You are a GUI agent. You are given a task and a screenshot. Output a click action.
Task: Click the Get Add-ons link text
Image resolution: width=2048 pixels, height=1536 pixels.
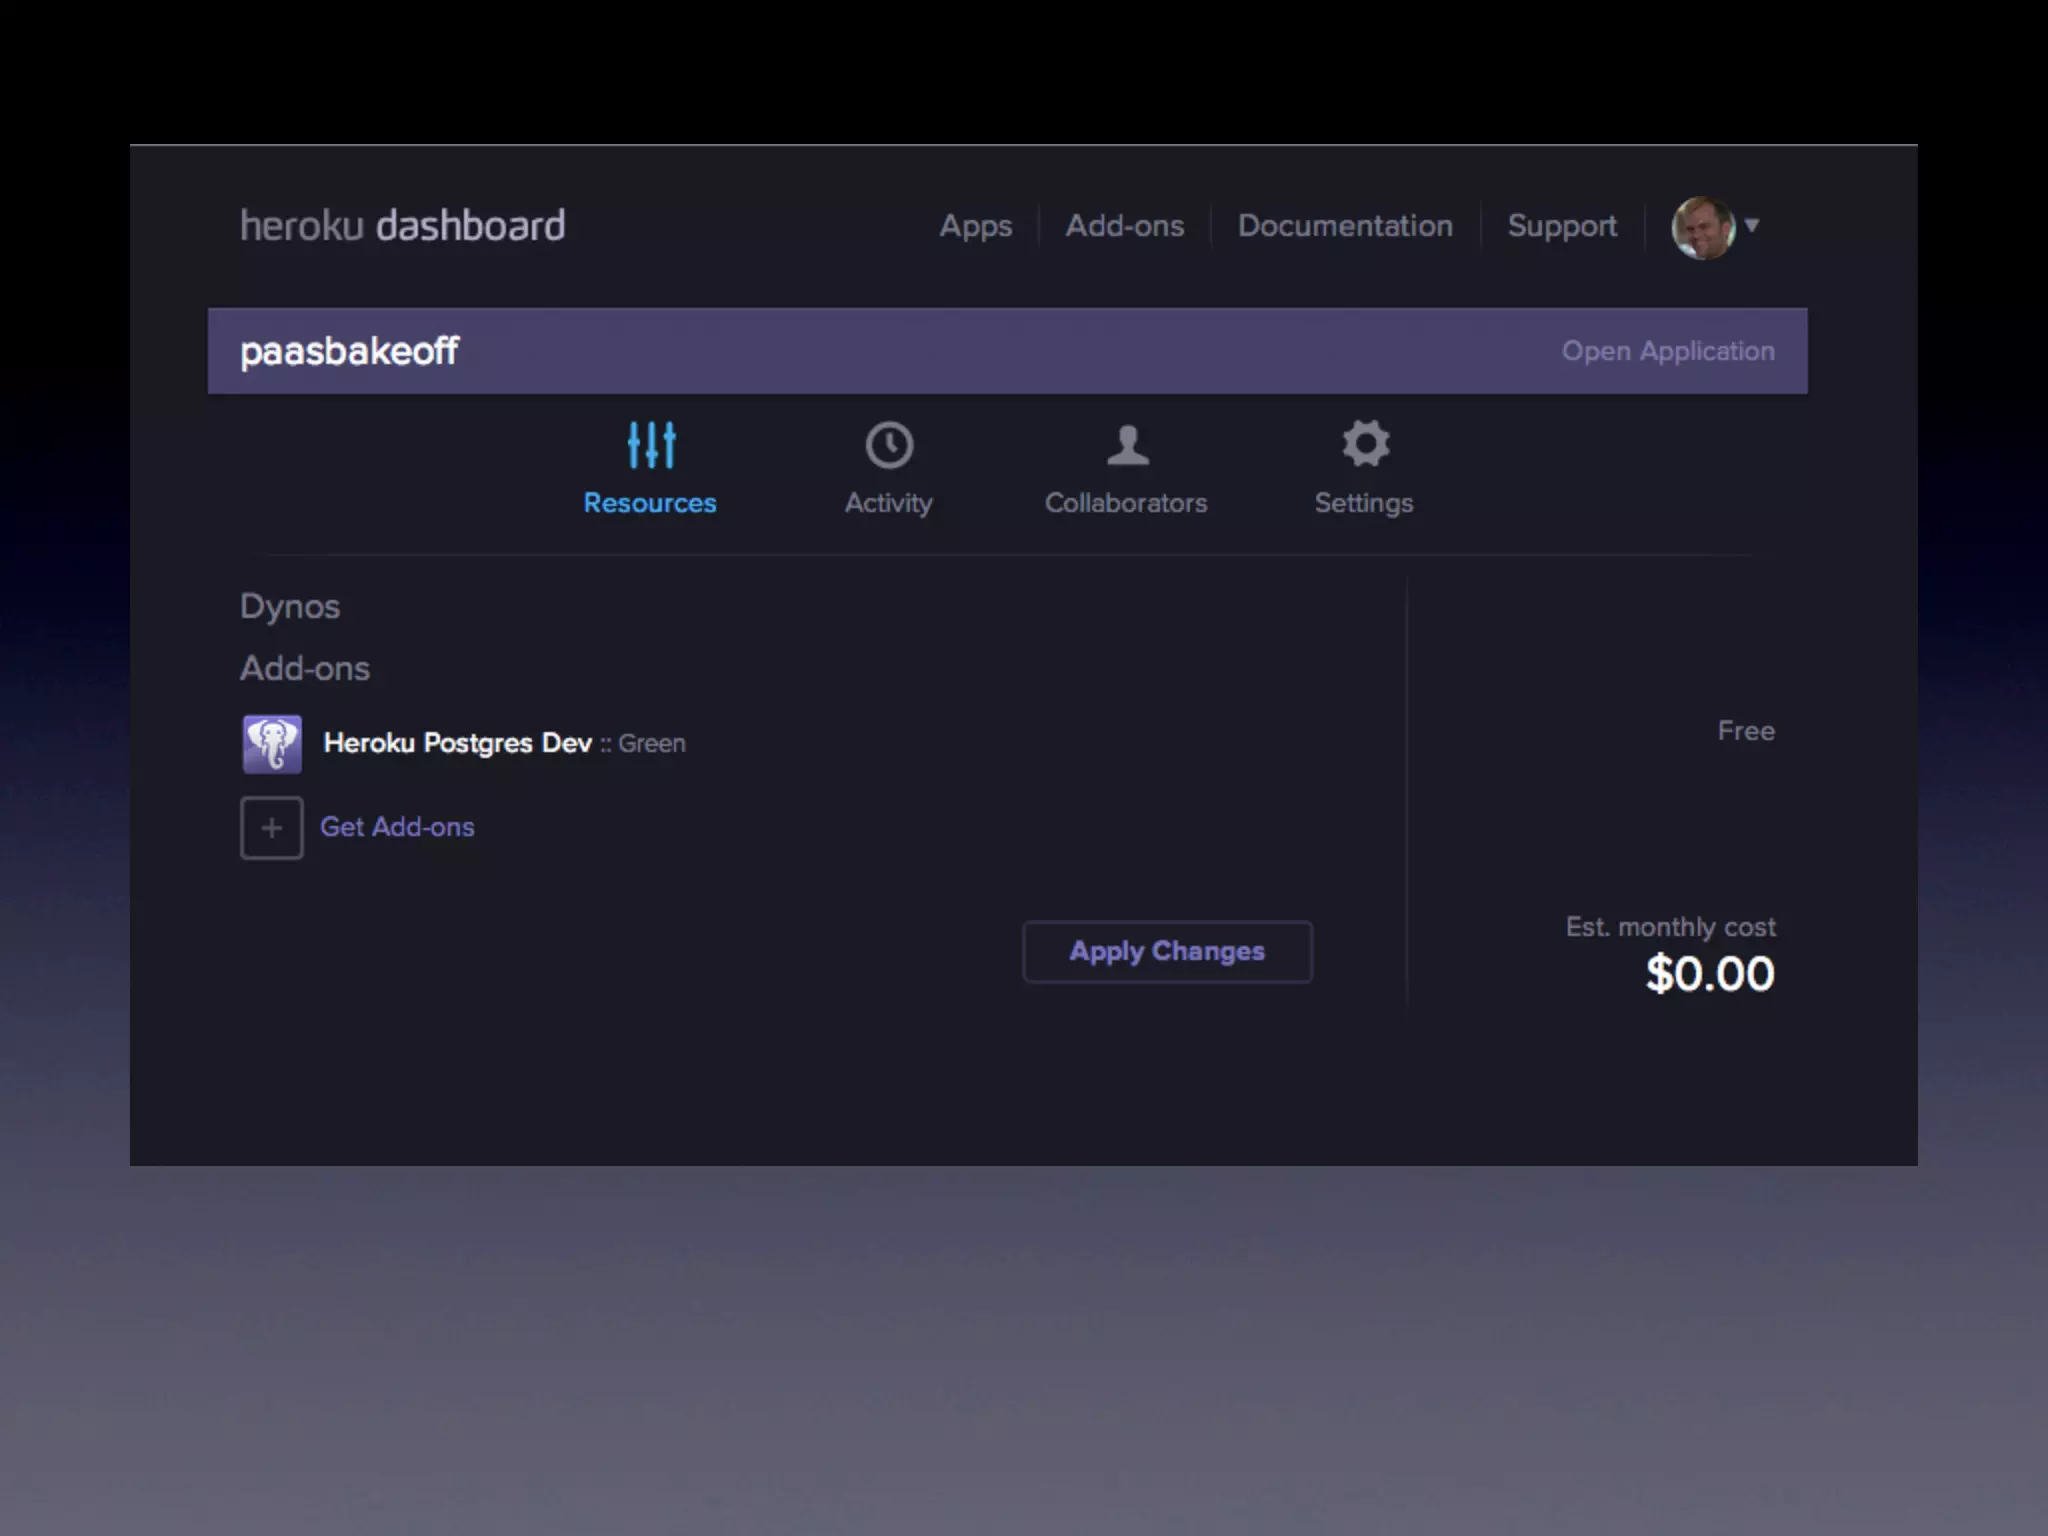397,827
